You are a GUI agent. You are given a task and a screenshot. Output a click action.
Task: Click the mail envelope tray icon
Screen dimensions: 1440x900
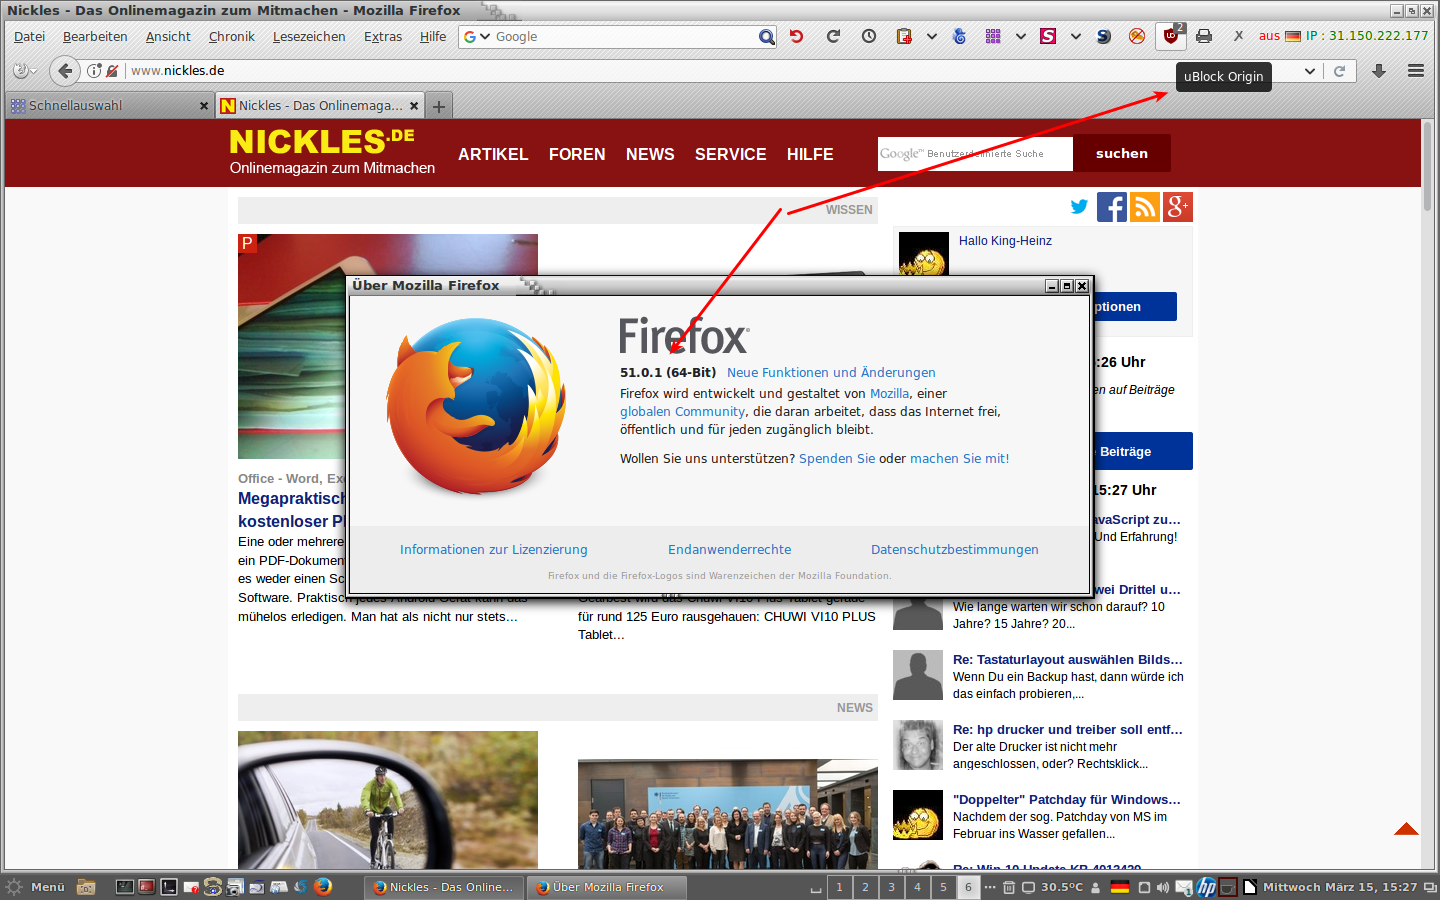pyautogui.click(x=1185, y=887)
